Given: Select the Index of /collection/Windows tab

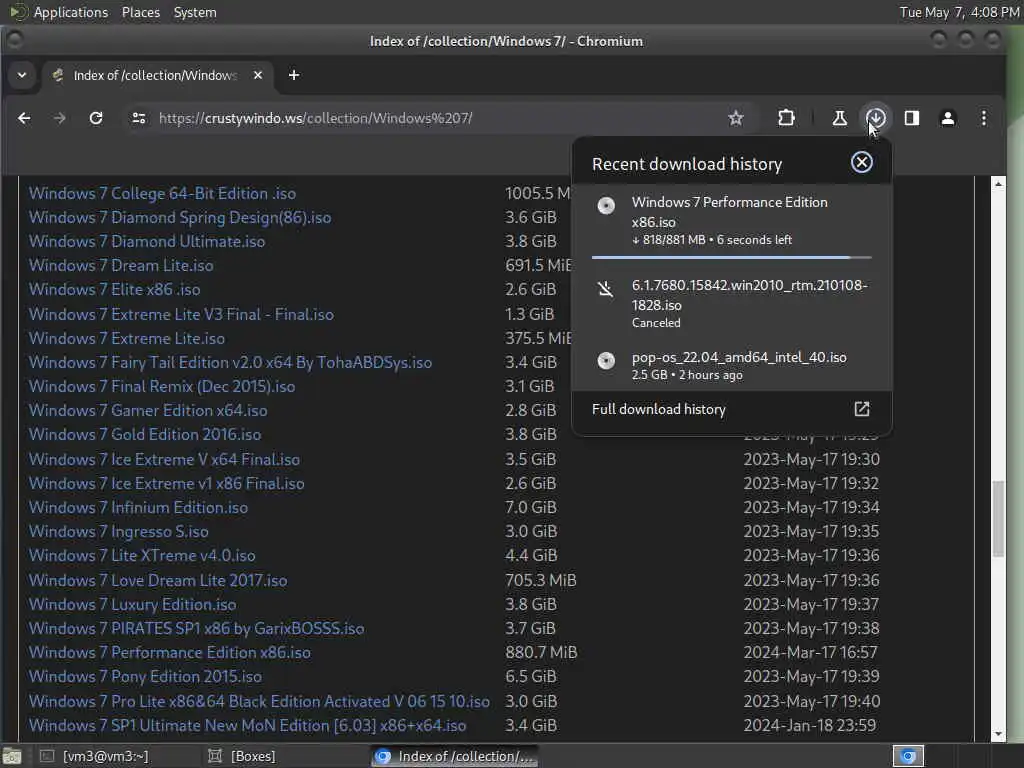Looking at the screenshot, I should pos(157,75).
